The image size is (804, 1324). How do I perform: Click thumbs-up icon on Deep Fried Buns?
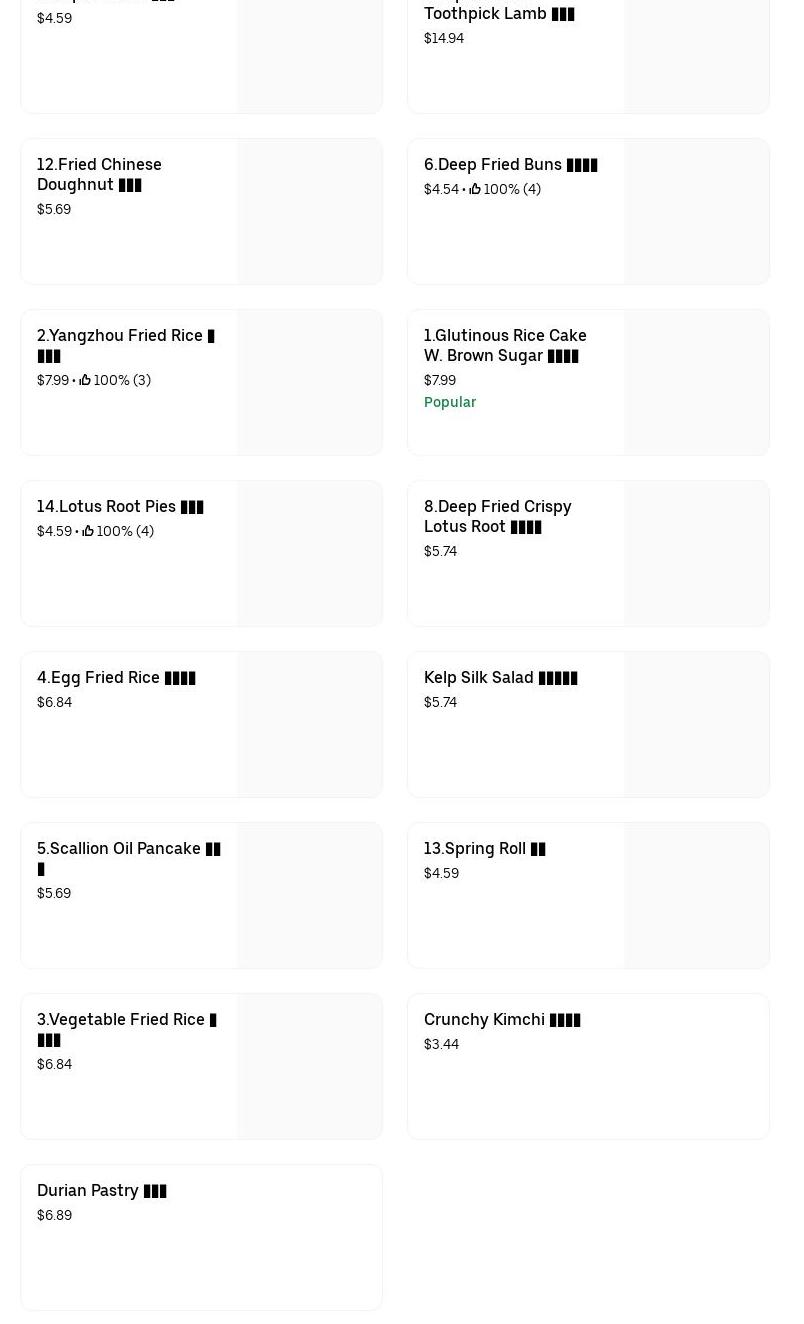point(475,189)
